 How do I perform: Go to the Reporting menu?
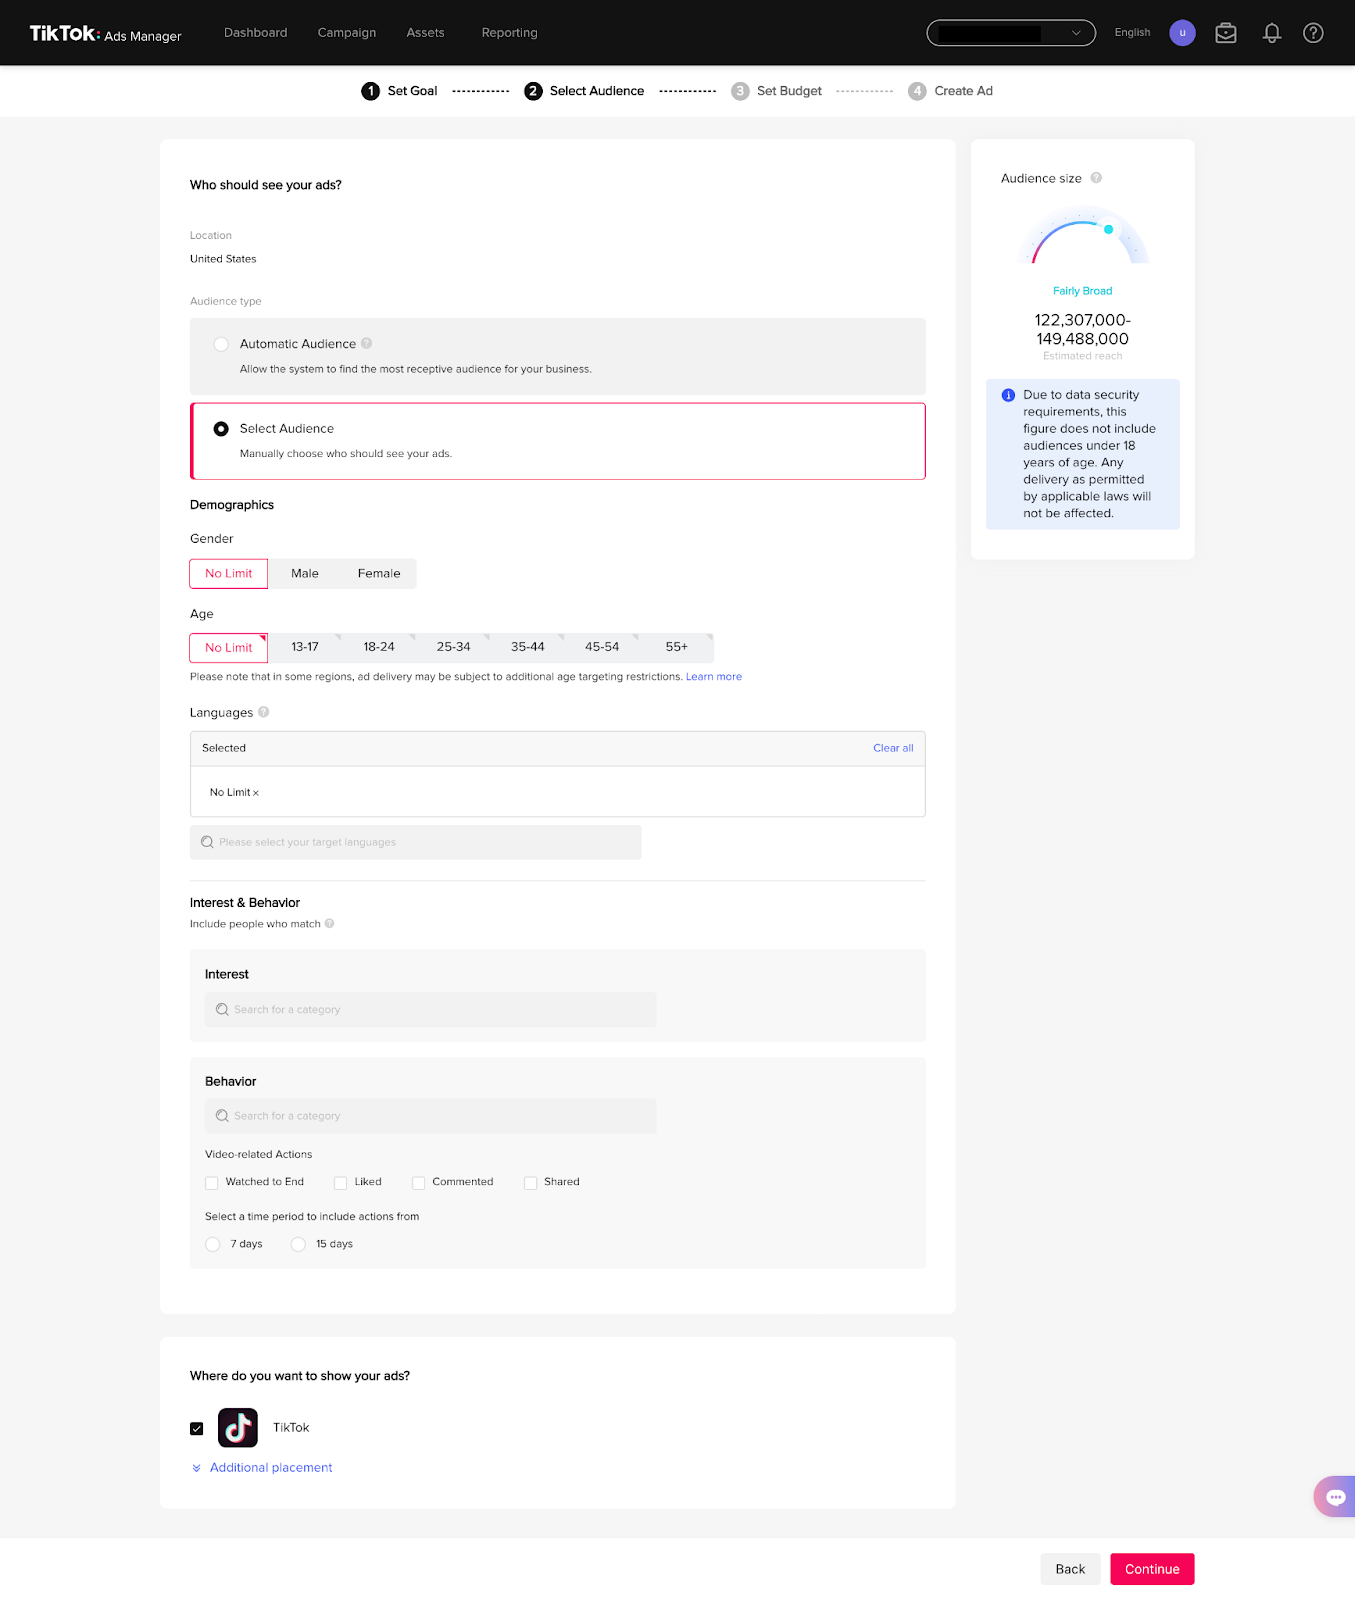[x=509, y=33]
